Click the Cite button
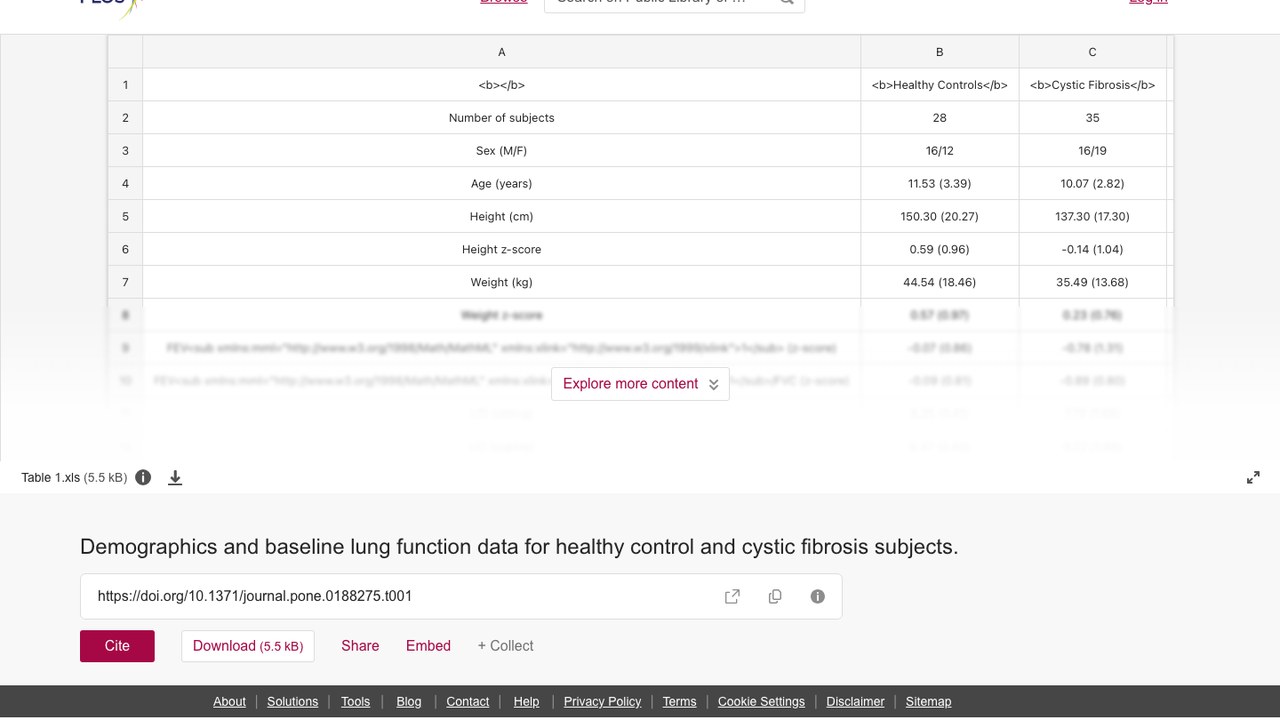The width and height of the screenshot is (1280, 720). pyautogui.click(x=117, y=646)
